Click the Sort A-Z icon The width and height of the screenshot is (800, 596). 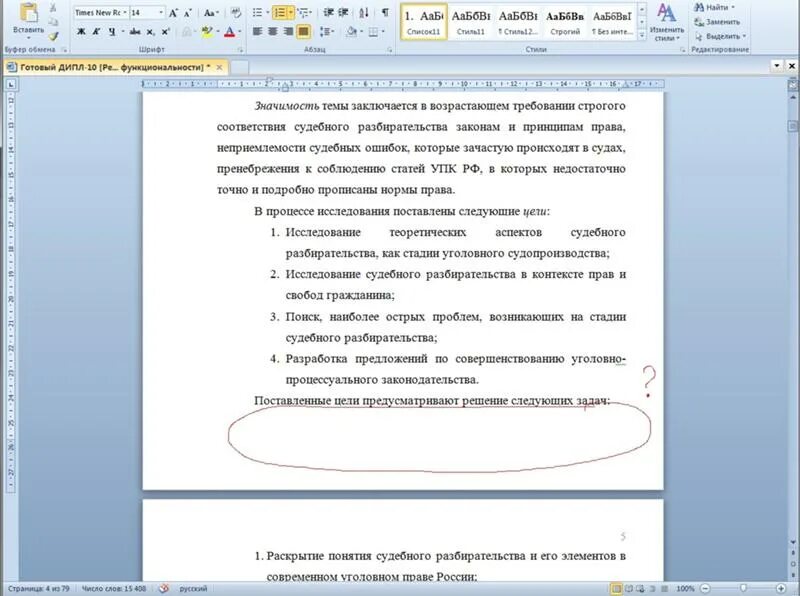pos(364,13)
